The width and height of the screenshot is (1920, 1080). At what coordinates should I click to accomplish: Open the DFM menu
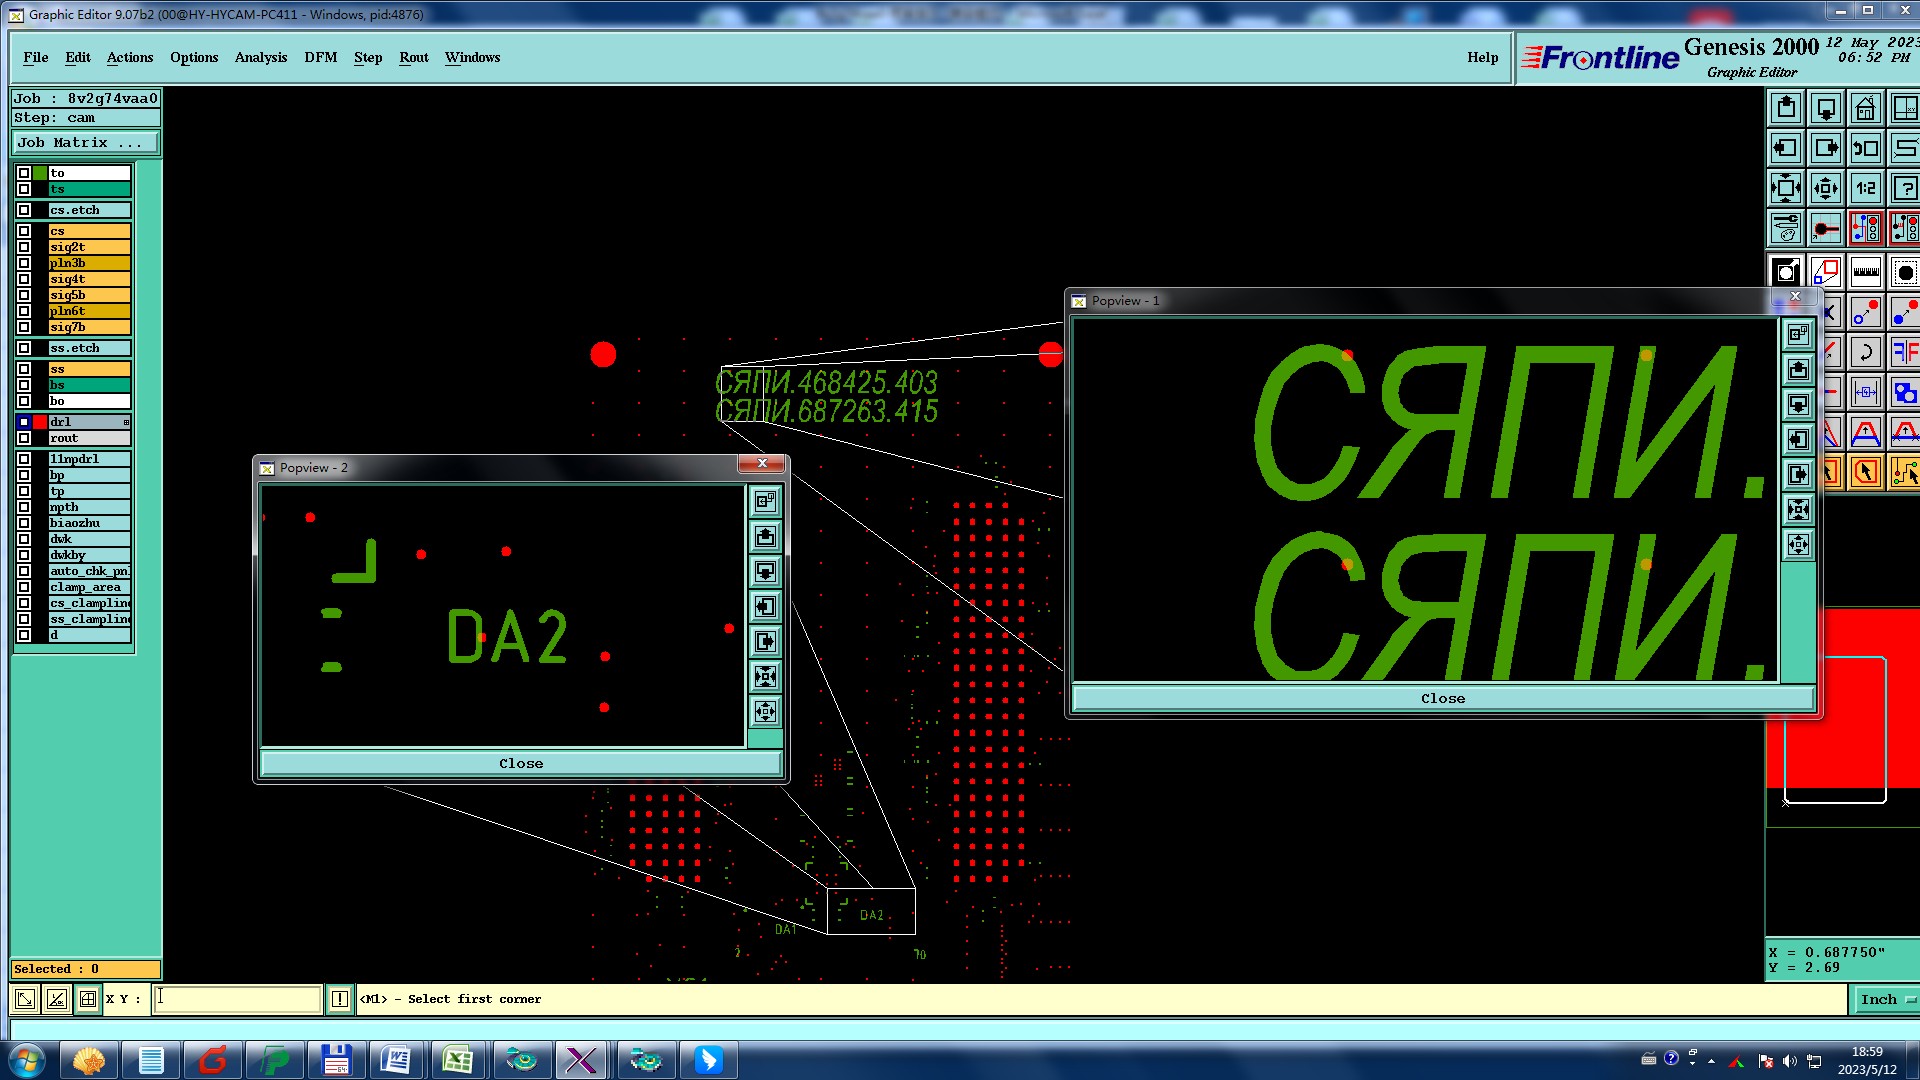coord(320,57)
